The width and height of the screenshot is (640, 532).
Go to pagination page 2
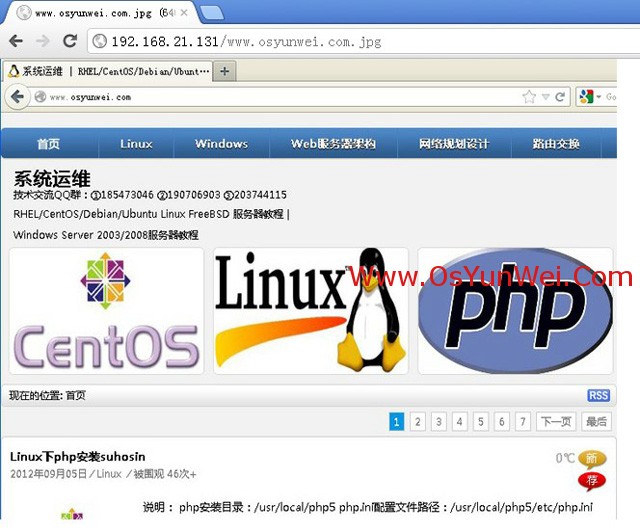pyautogui.click(x=418, y=421)
